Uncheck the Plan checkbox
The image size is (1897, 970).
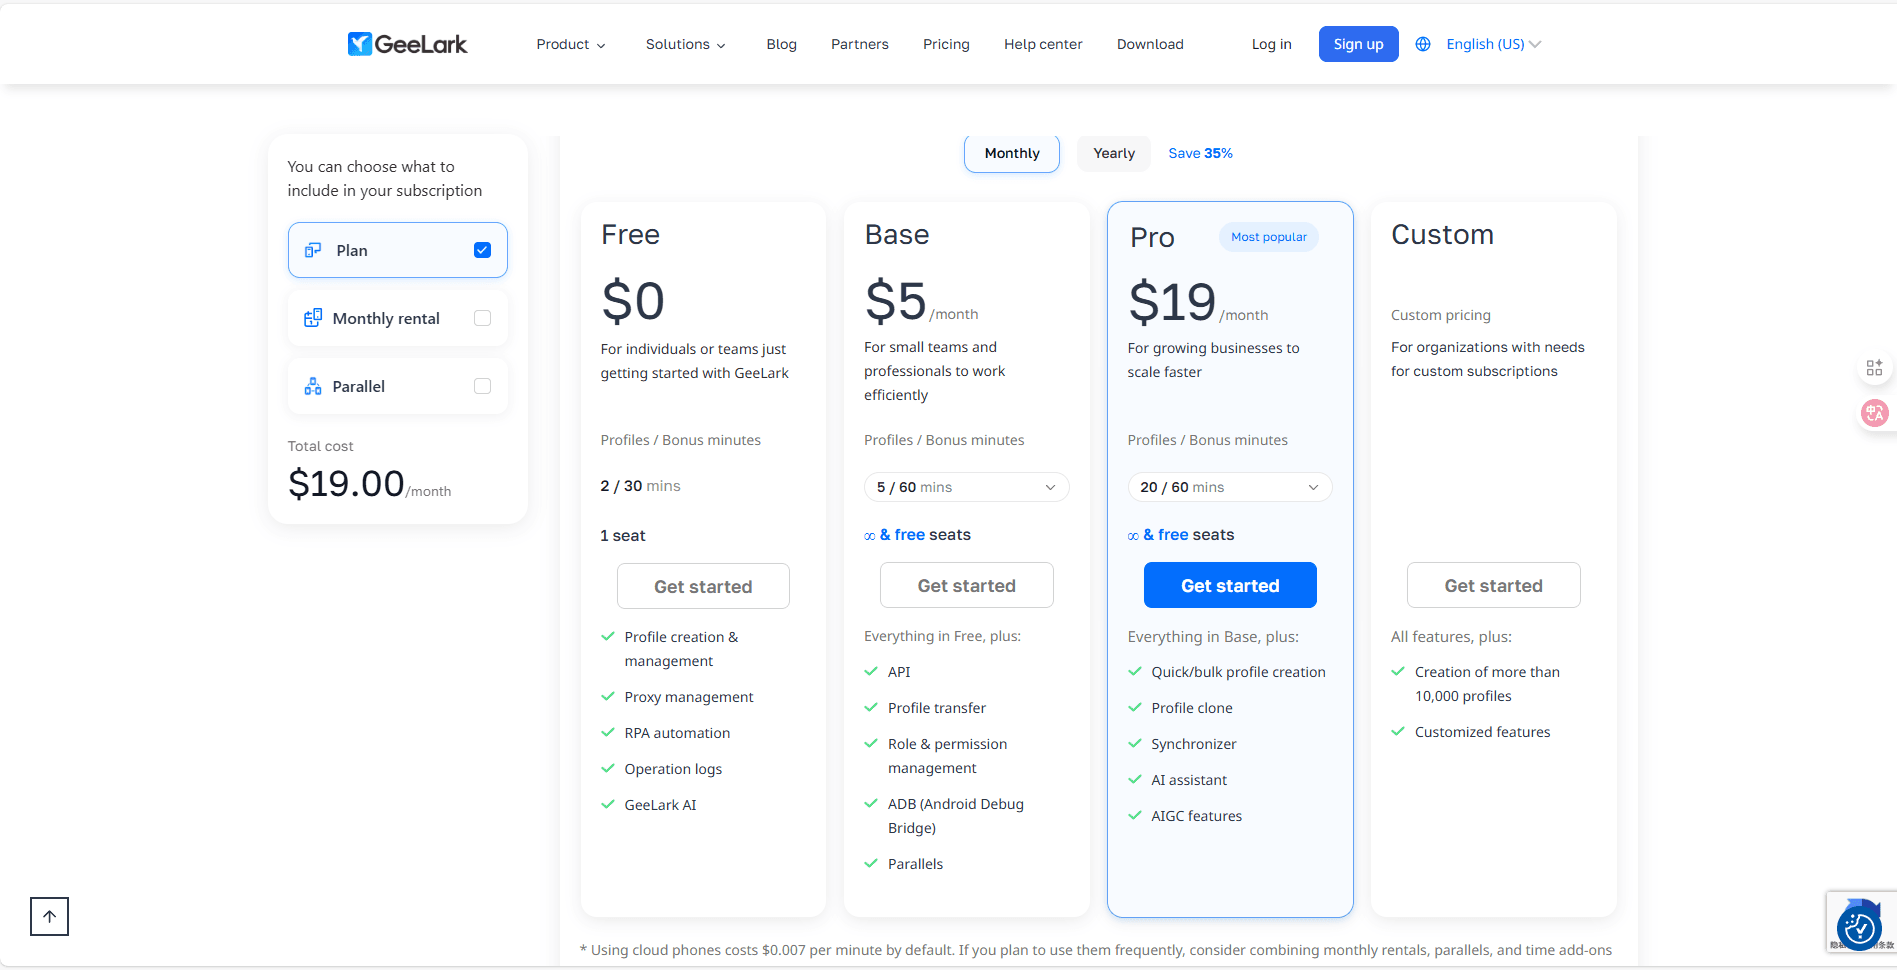click(482, 250)
